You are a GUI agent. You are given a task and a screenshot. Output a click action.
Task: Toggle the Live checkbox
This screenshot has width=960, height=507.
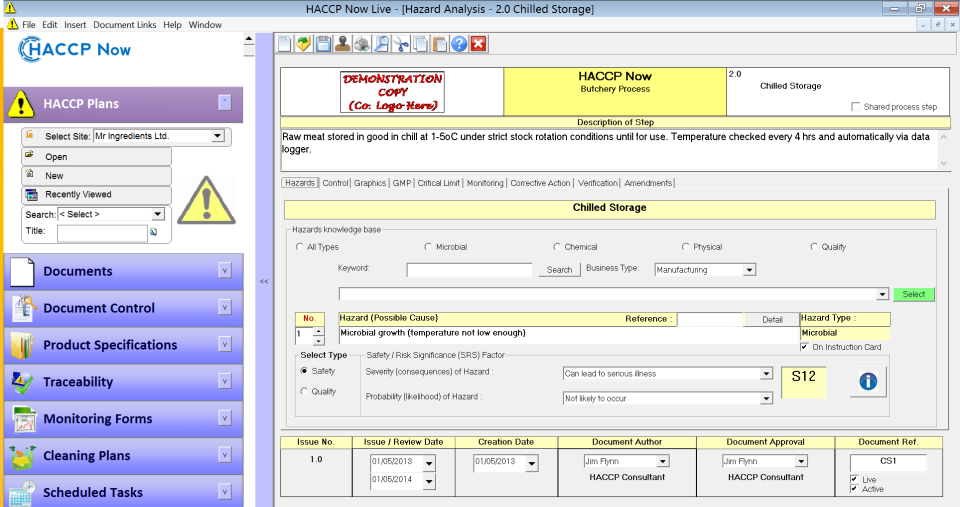(x=854, y=479)
